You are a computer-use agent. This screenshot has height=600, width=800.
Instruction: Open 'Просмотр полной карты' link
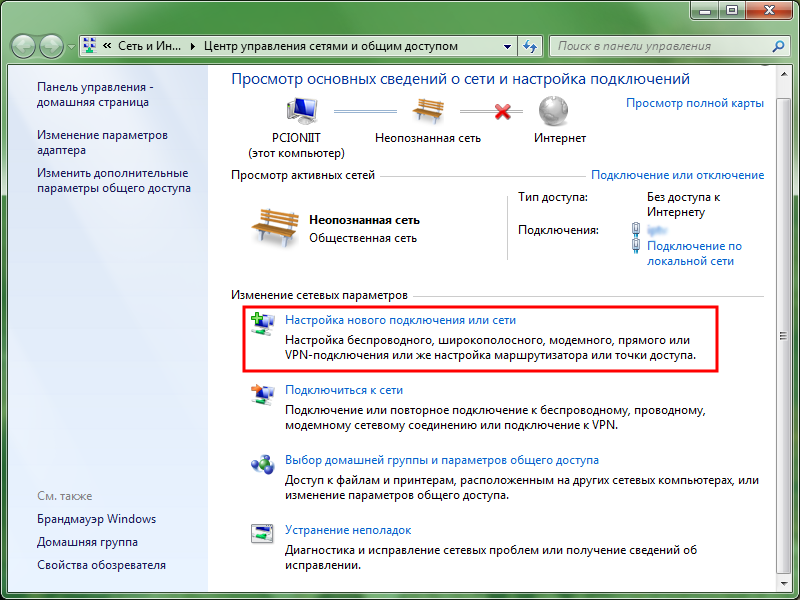(695, 103)
